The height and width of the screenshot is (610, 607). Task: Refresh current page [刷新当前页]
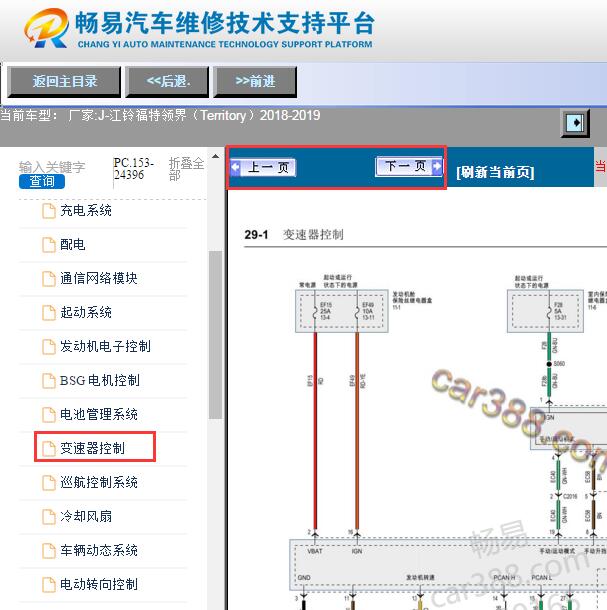pyautogui.click(x=495, y=172)
